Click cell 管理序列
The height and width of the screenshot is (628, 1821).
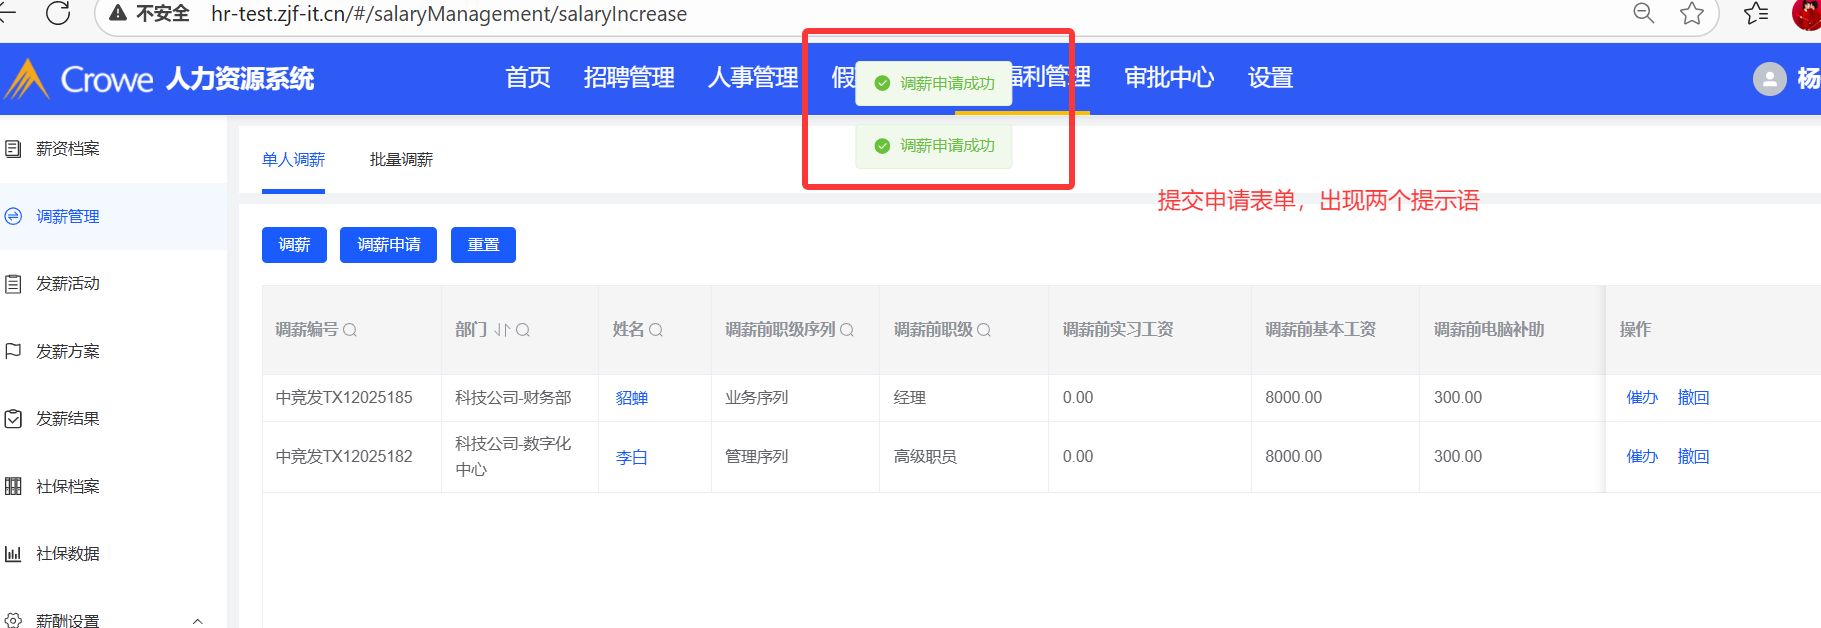pyautogui.click(x=757, y=456)
